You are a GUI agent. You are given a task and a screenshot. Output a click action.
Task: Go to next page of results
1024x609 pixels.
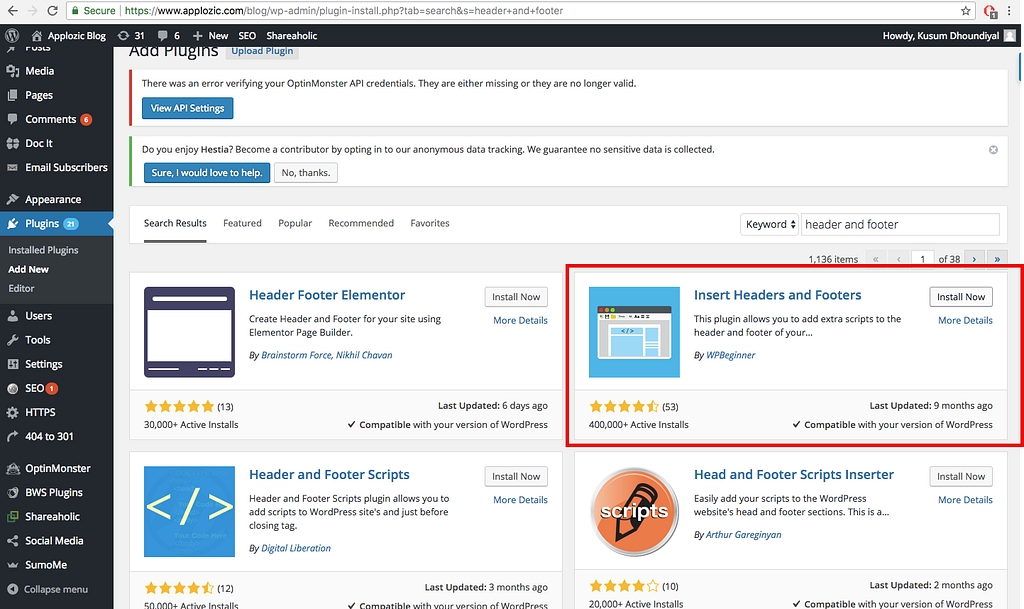click(973, 259)
